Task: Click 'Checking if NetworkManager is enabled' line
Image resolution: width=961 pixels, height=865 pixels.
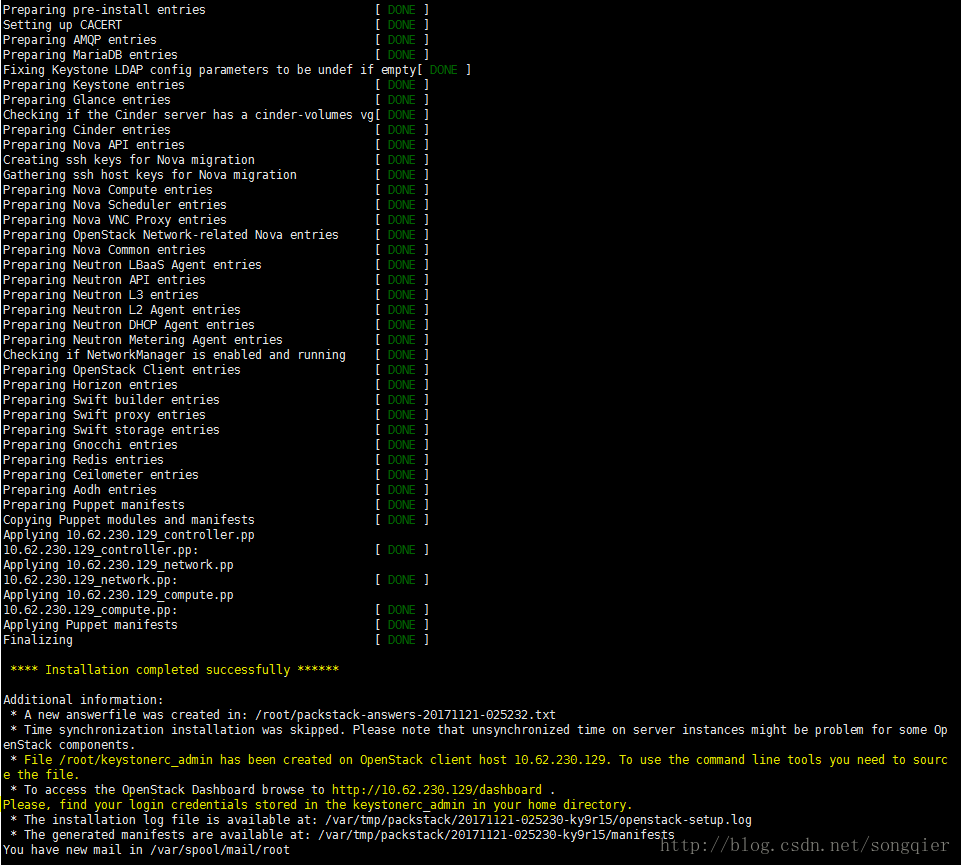Action: pyautogui.click(x=175, y=356)
